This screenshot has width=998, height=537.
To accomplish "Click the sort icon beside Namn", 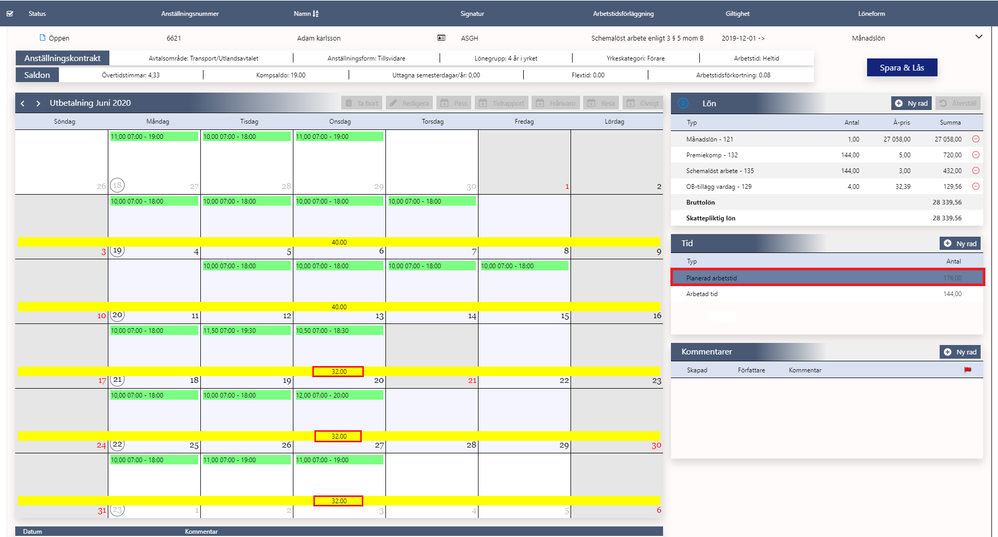I will tap(316, 13).
